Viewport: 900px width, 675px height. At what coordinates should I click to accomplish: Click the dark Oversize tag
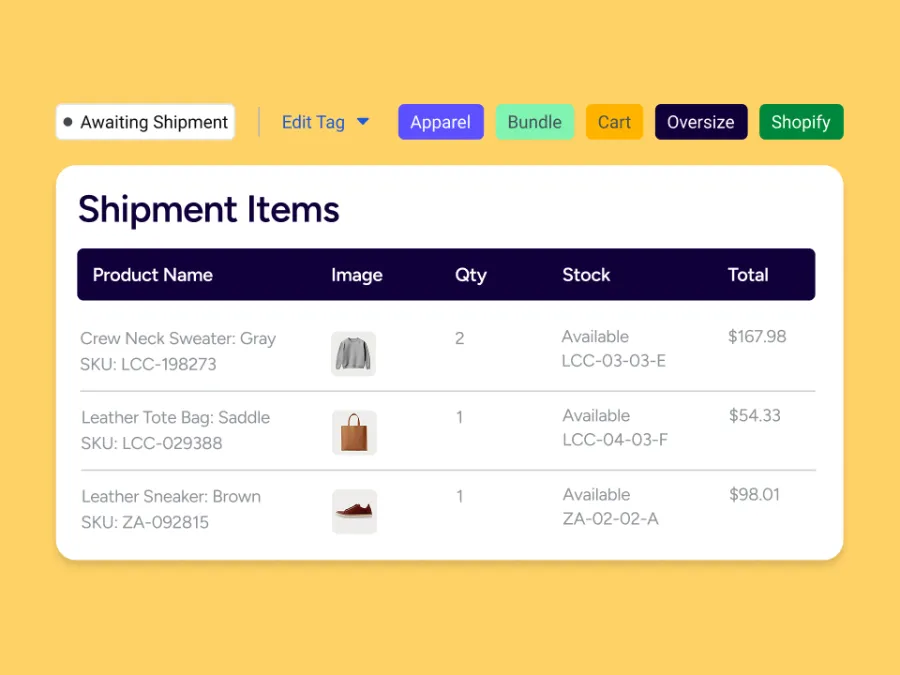click(700, 122)
